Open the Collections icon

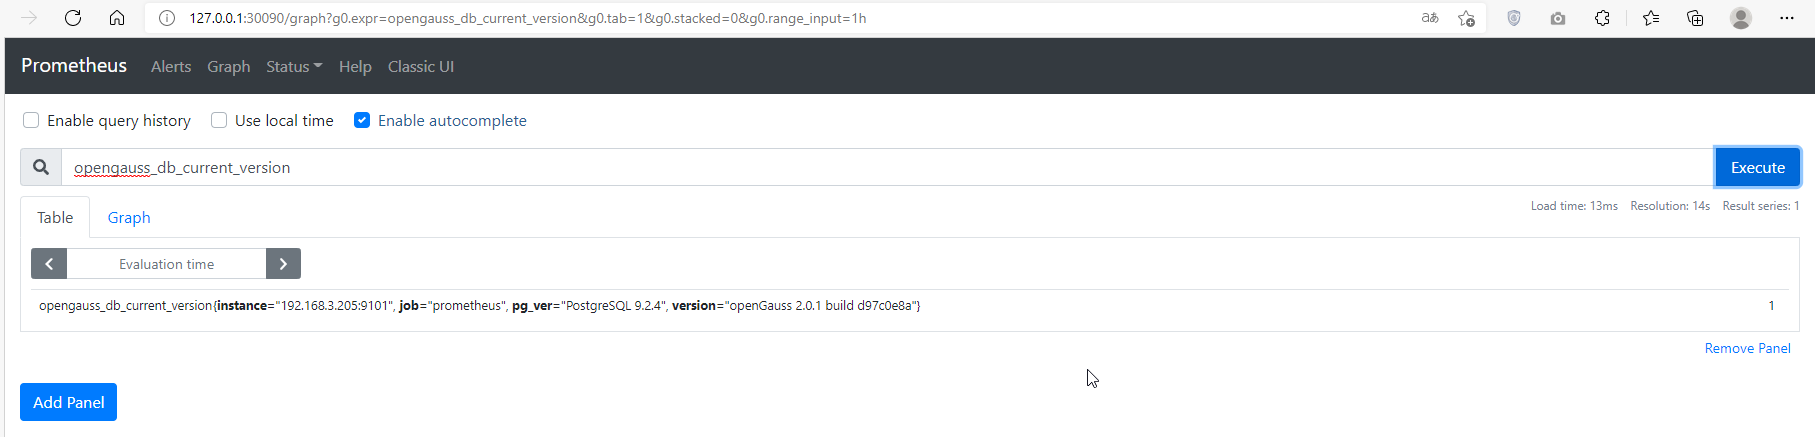pos(1695,18)
